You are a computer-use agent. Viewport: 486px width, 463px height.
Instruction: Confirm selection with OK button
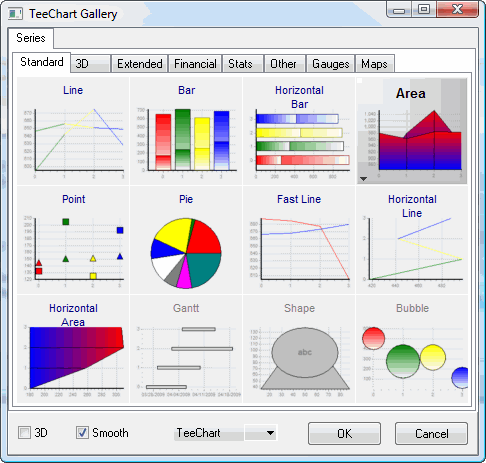[344, 433]
